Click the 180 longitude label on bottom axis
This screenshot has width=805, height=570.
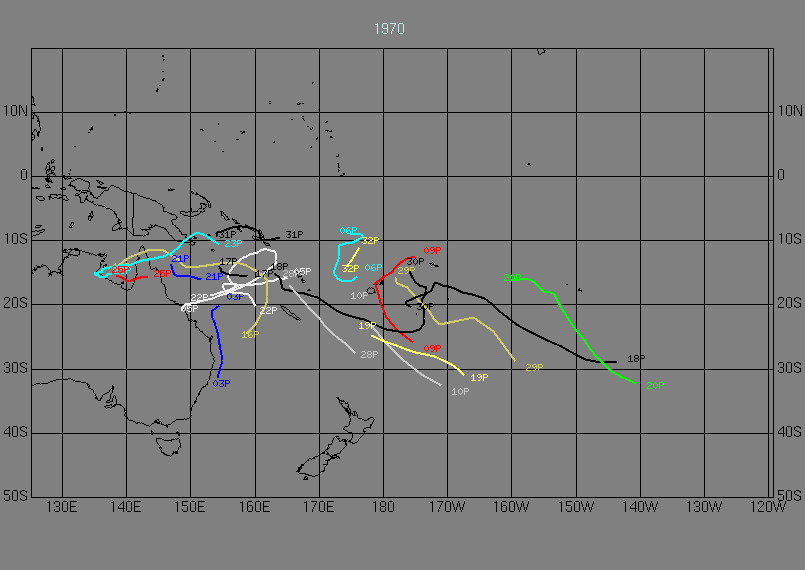click(383, 506)
